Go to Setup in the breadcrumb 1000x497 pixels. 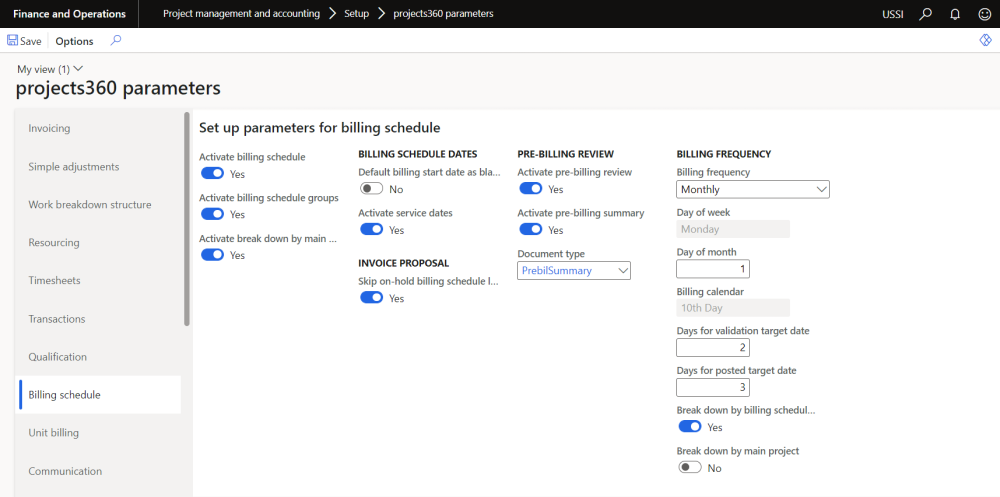tap(357, 14)
